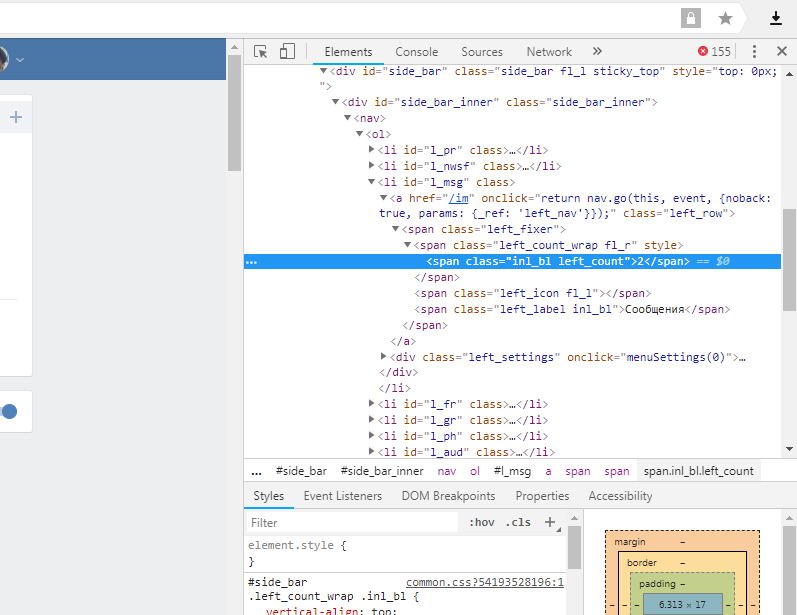797x615 pixels.
Task: Open the Event Listeners sub-tab
Action: coord(343,496)
